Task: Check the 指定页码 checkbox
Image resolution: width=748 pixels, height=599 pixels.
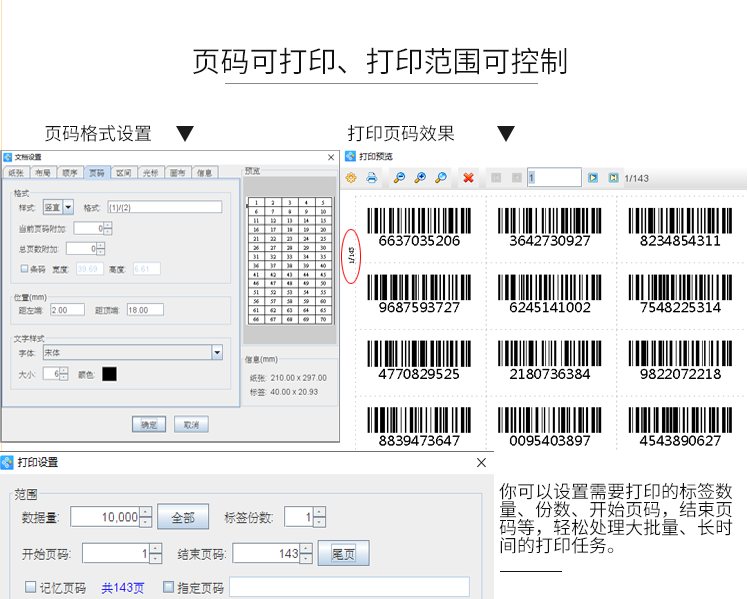Action: point(168,588)
